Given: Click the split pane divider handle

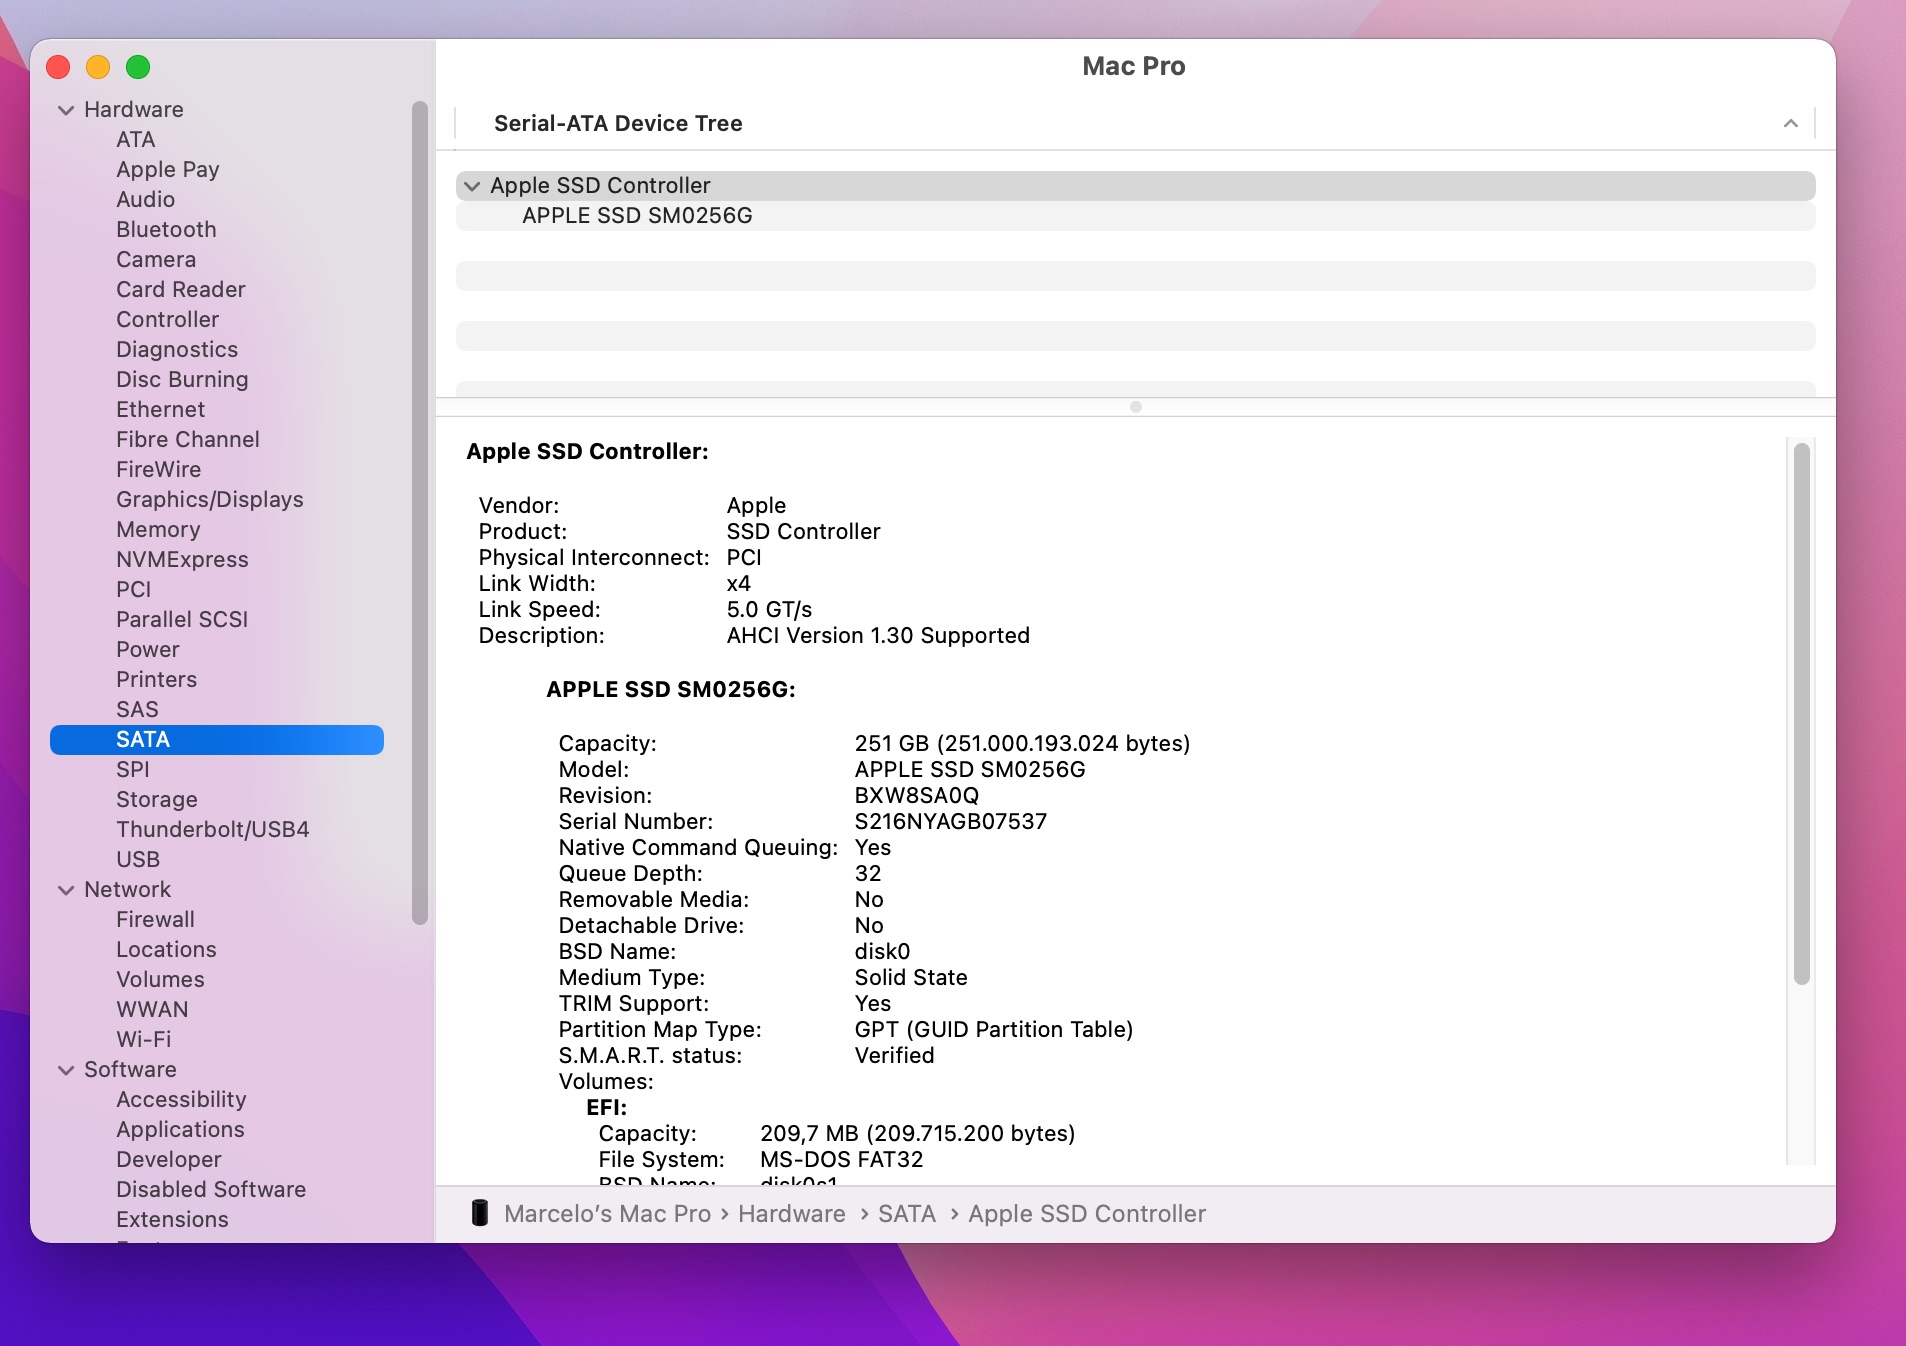Looking at the screenshot, I should (x=1135, y=407).
